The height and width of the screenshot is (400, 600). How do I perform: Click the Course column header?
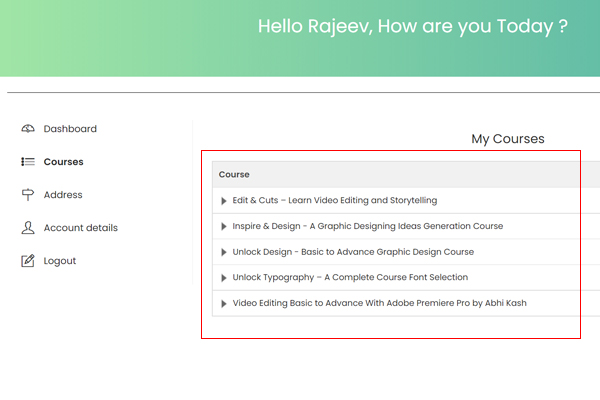[x=234, y=175]
